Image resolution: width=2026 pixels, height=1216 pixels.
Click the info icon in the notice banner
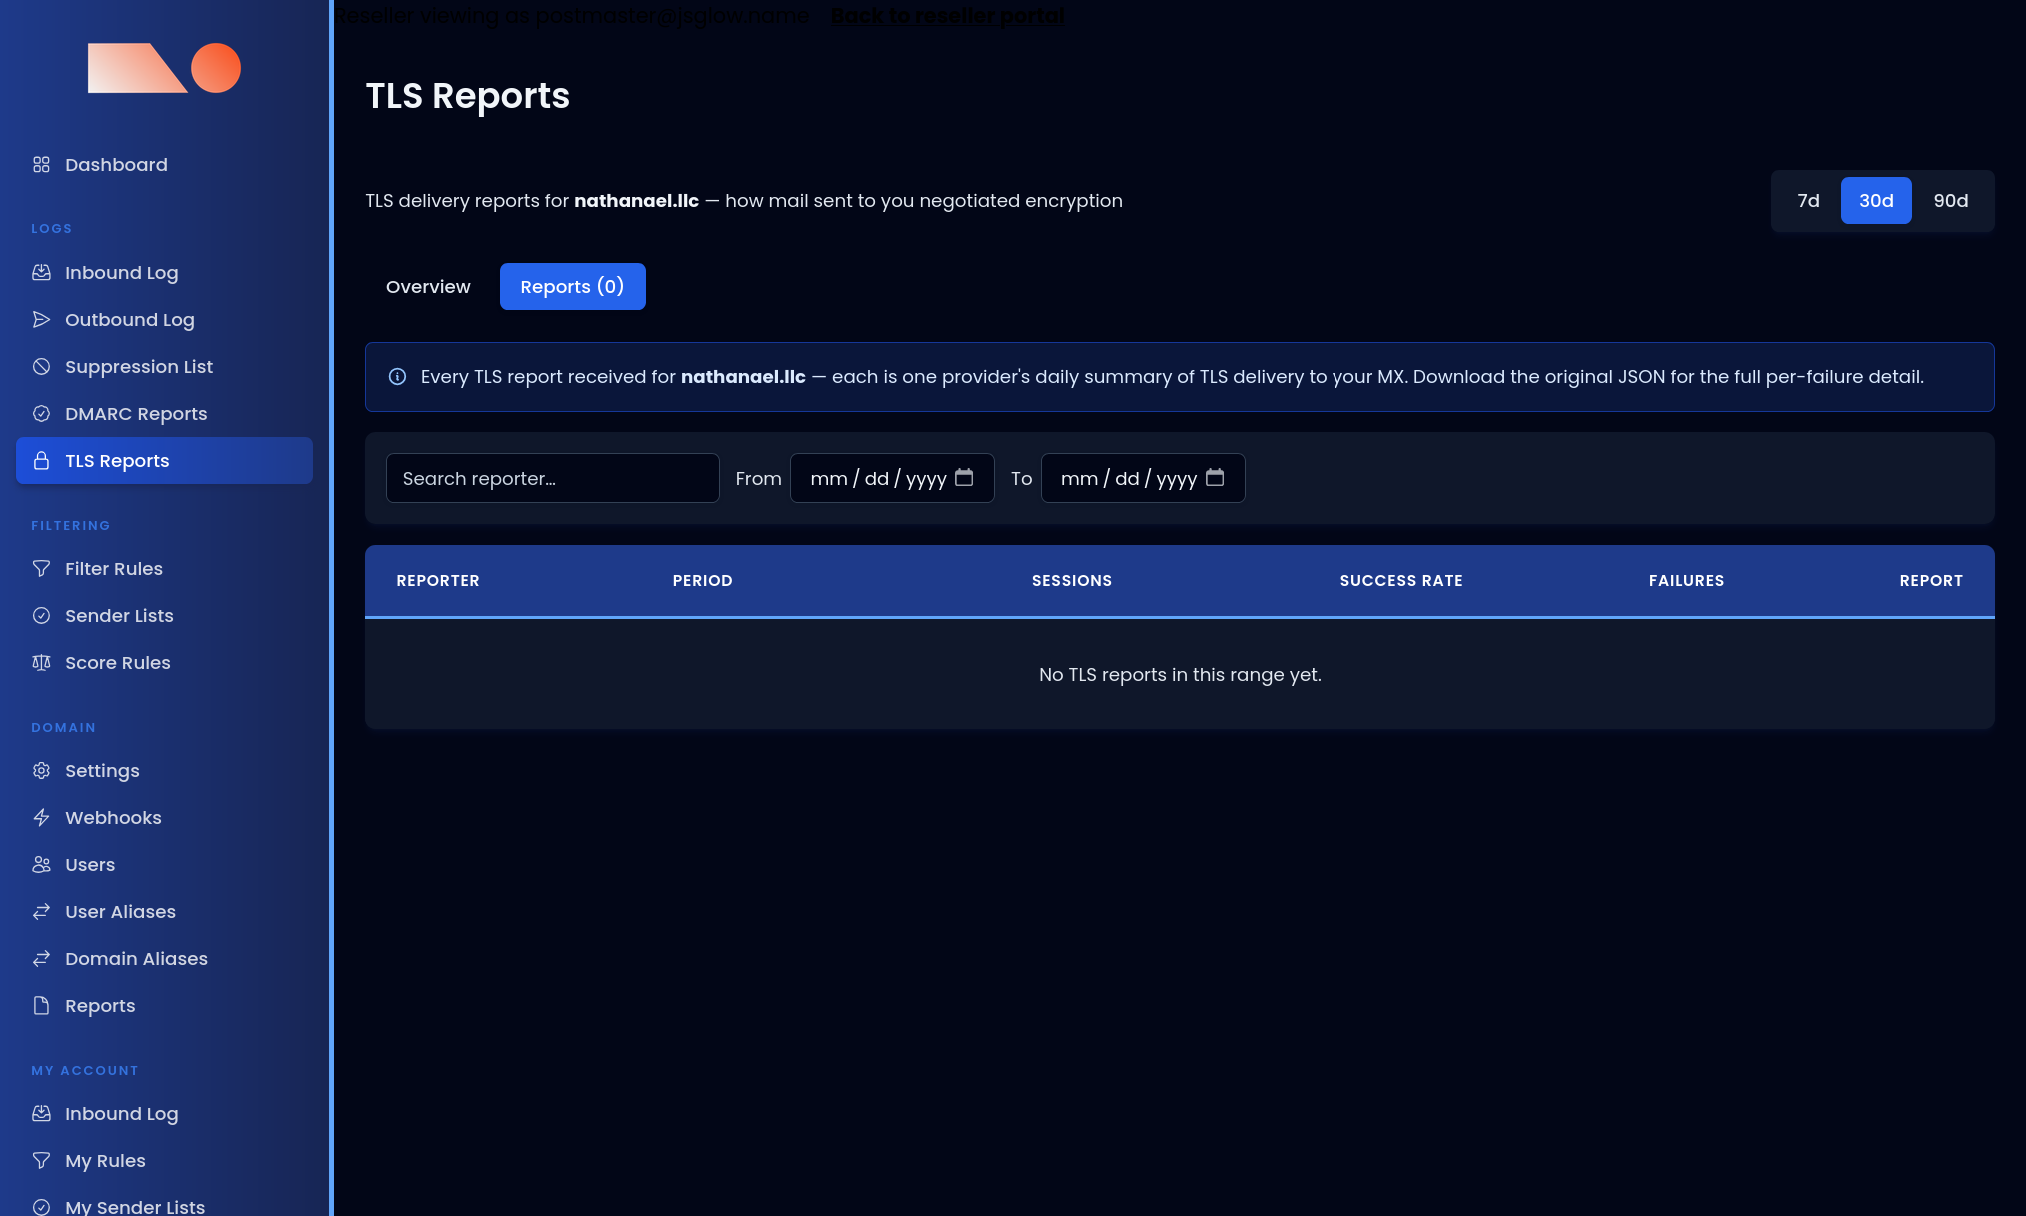(397, 376)
